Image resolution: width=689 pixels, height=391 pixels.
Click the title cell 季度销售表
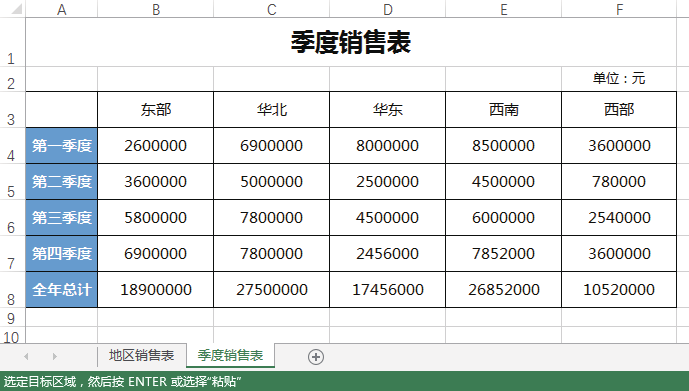(351, 43)
